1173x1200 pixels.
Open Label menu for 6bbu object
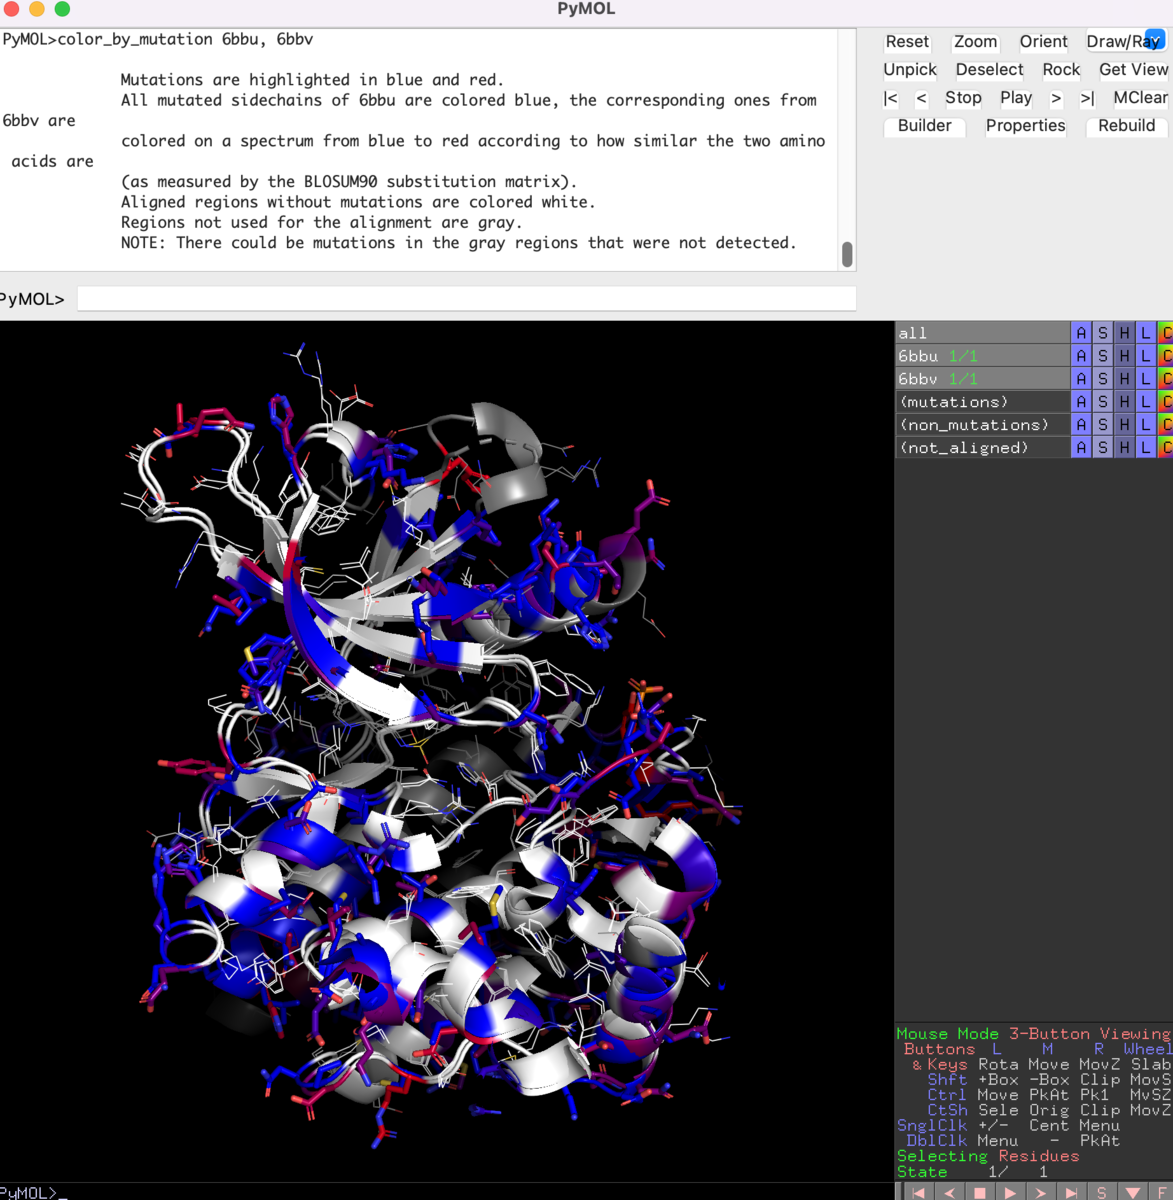tap(1145, 356)
